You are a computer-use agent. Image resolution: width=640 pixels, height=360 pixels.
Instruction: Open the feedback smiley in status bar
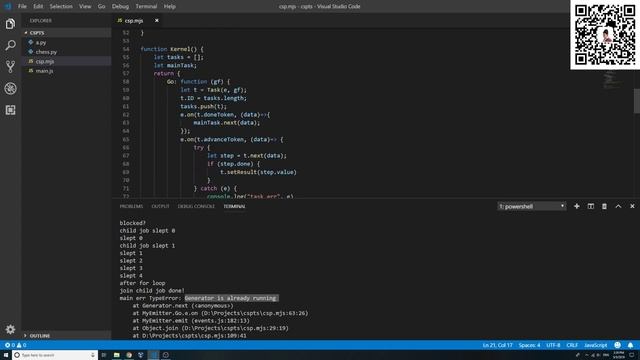coord(617,345)
